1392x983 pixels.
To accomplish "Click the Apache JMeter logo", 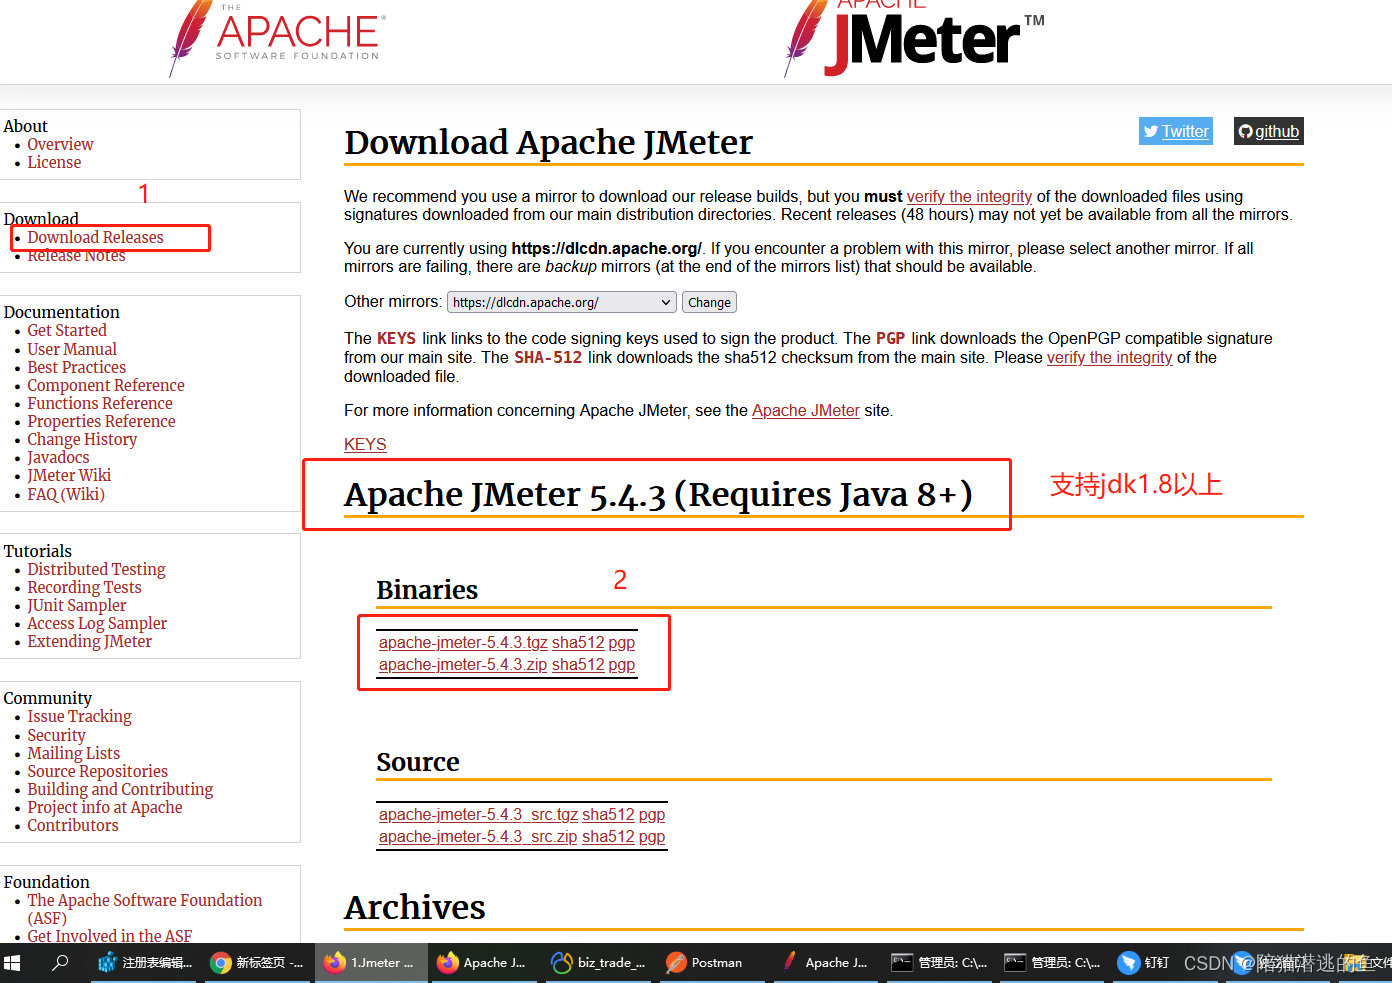I will [914, 38].
